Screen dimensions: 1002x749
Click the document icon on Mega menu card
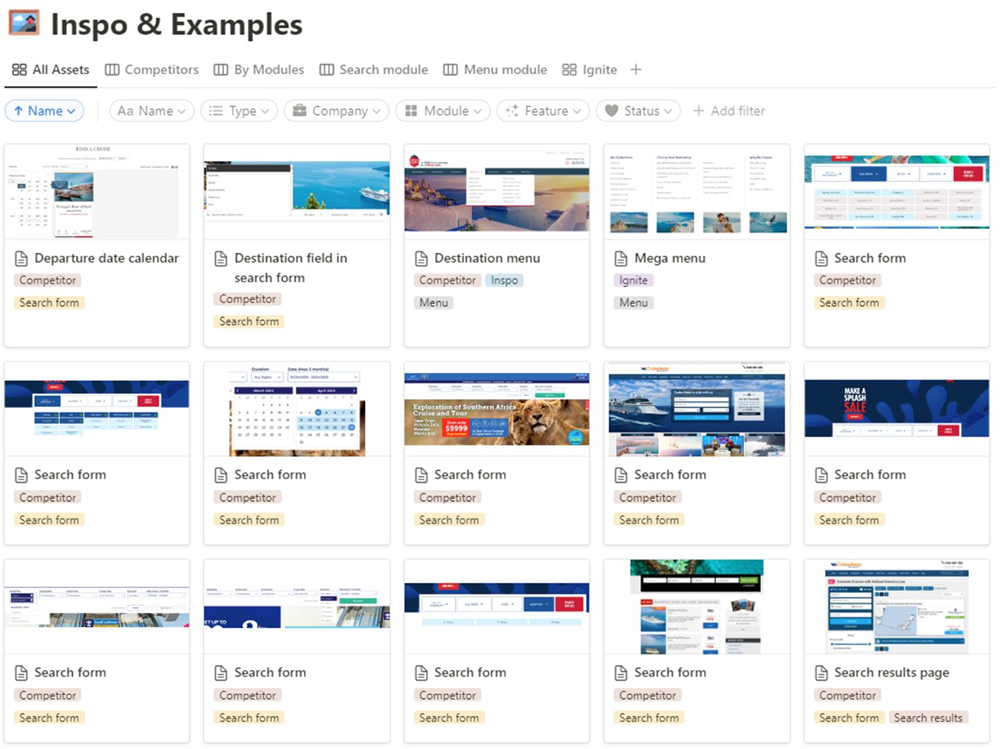coord(622,258)
